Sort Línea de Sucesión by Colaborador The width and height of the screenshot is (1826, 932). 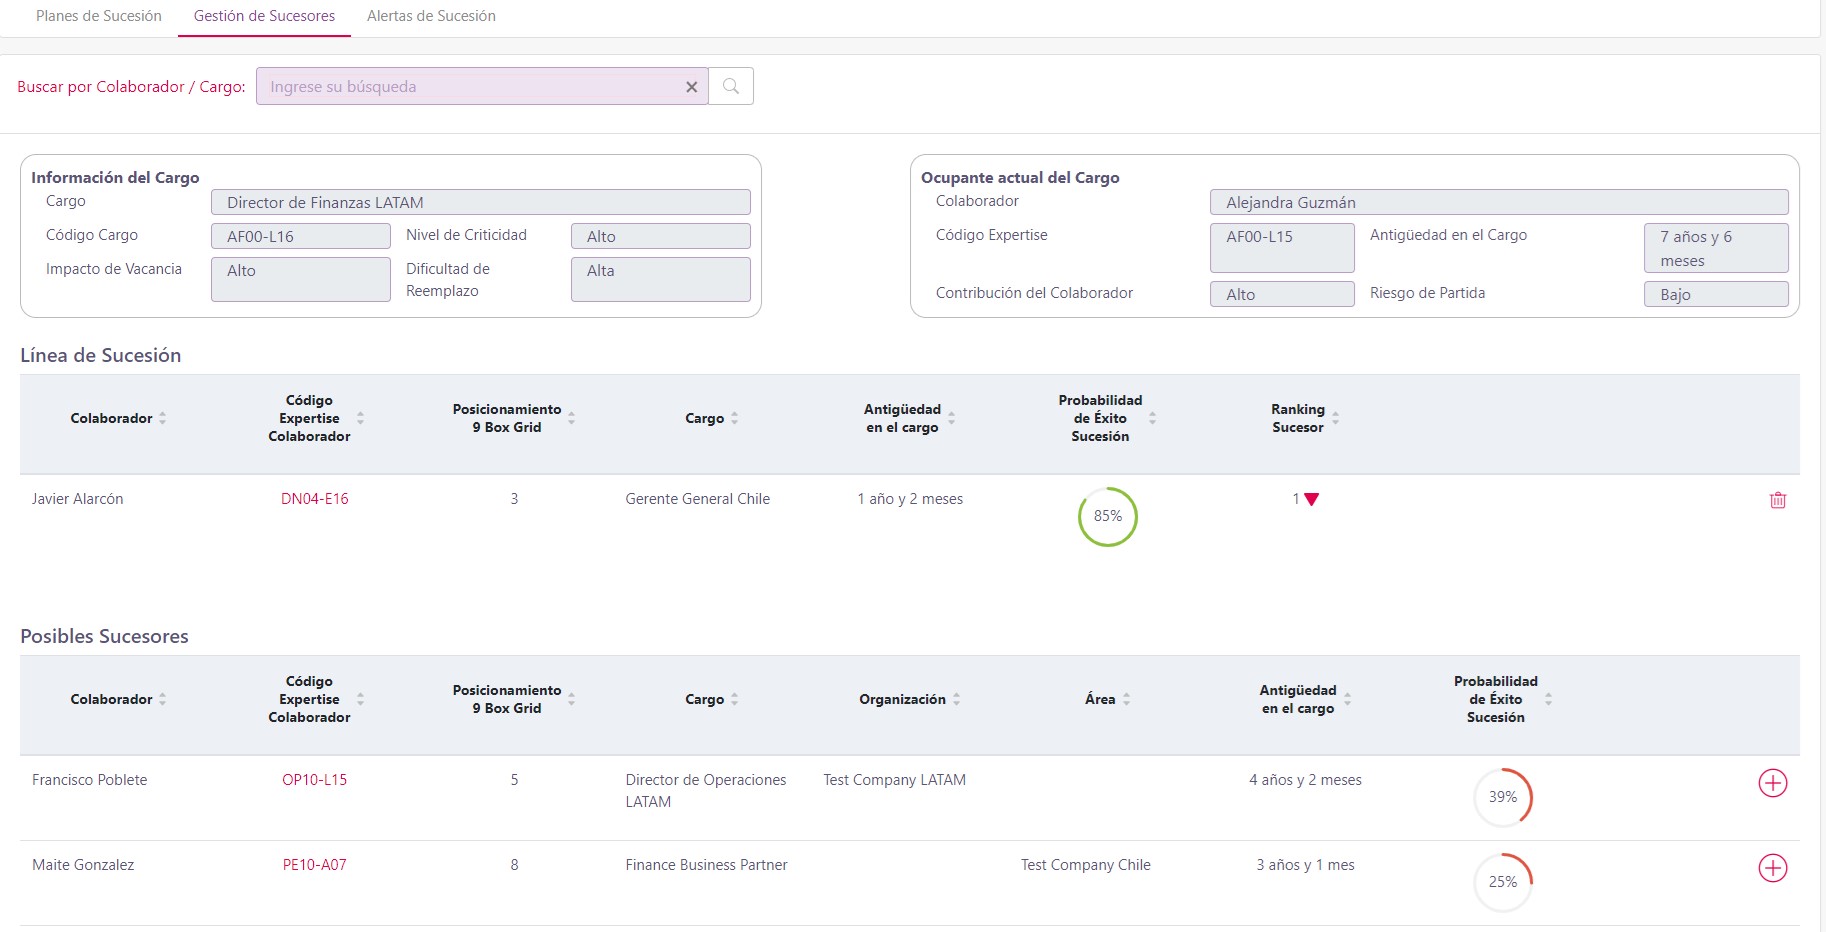(162, 418)
